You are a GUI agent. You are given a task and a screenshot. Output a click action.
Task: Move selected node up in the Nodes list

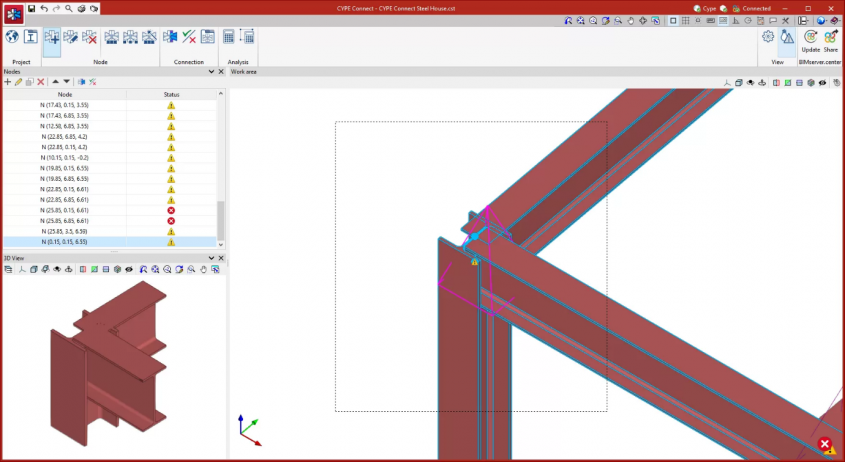[x=55, y=82]
